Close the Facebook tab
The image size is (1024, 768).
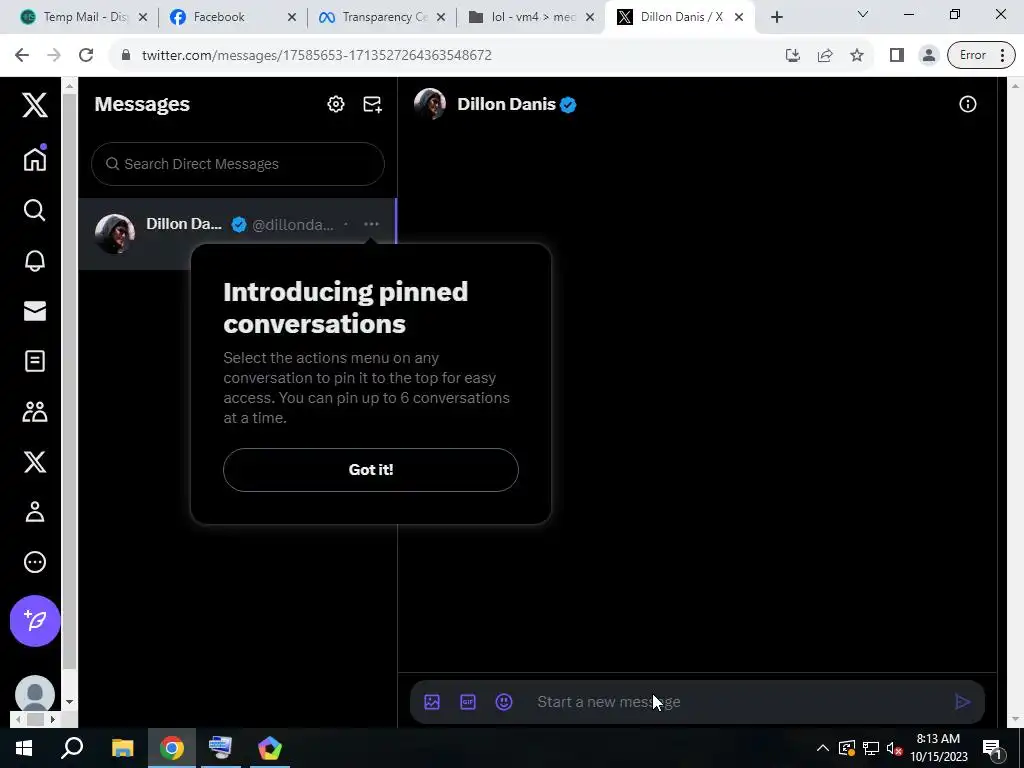292,18
